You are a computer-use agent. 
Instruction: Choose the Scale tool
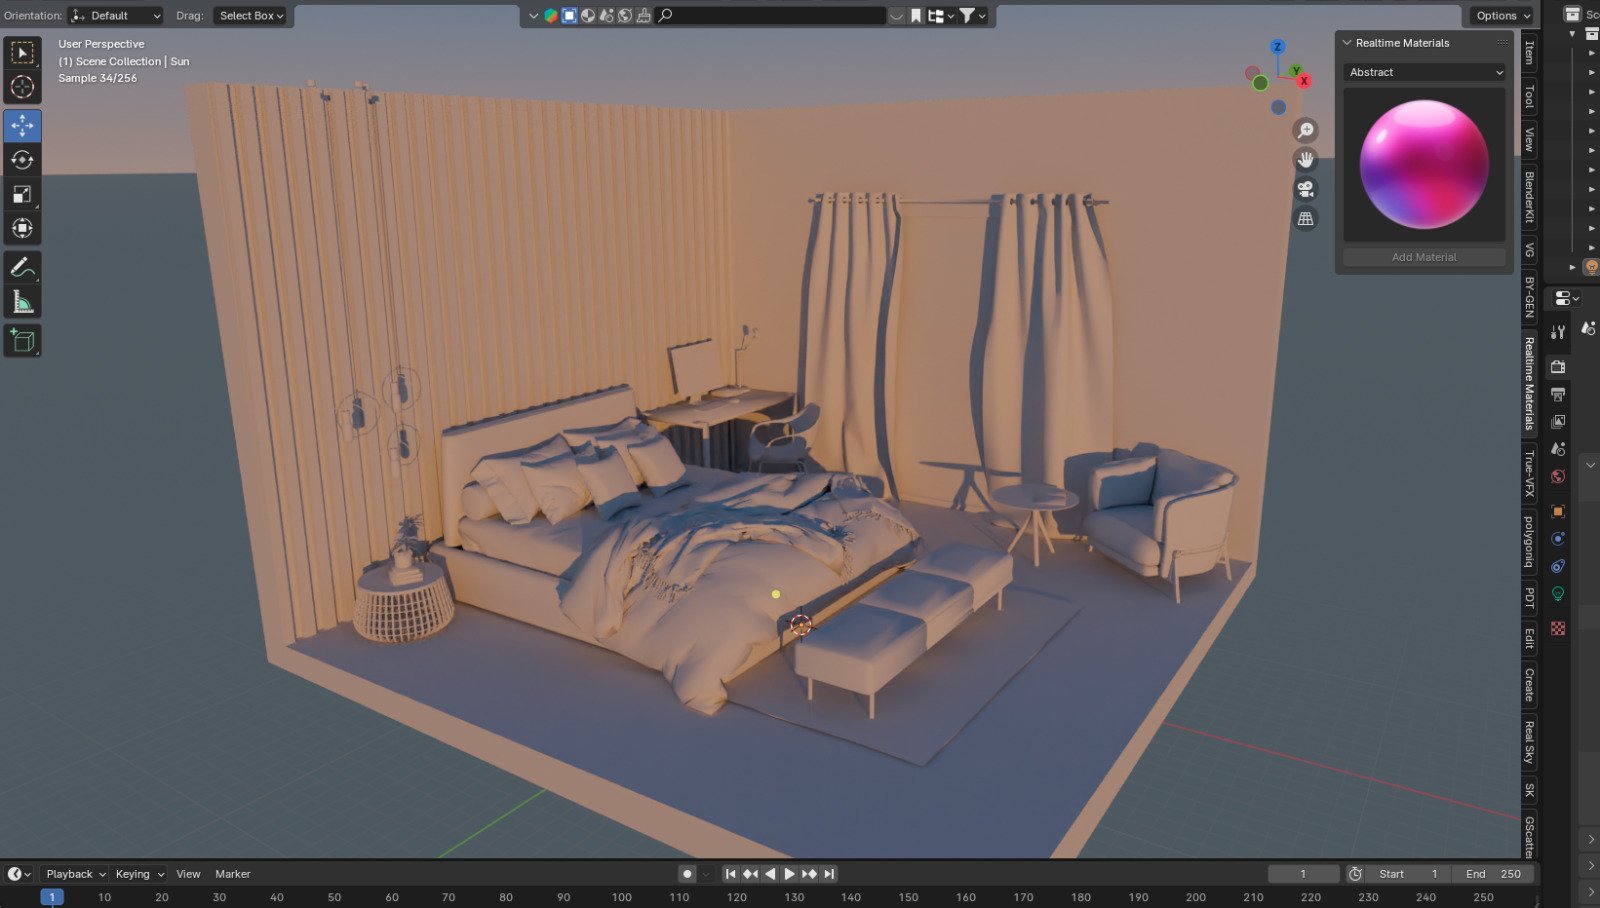point(22,194)
